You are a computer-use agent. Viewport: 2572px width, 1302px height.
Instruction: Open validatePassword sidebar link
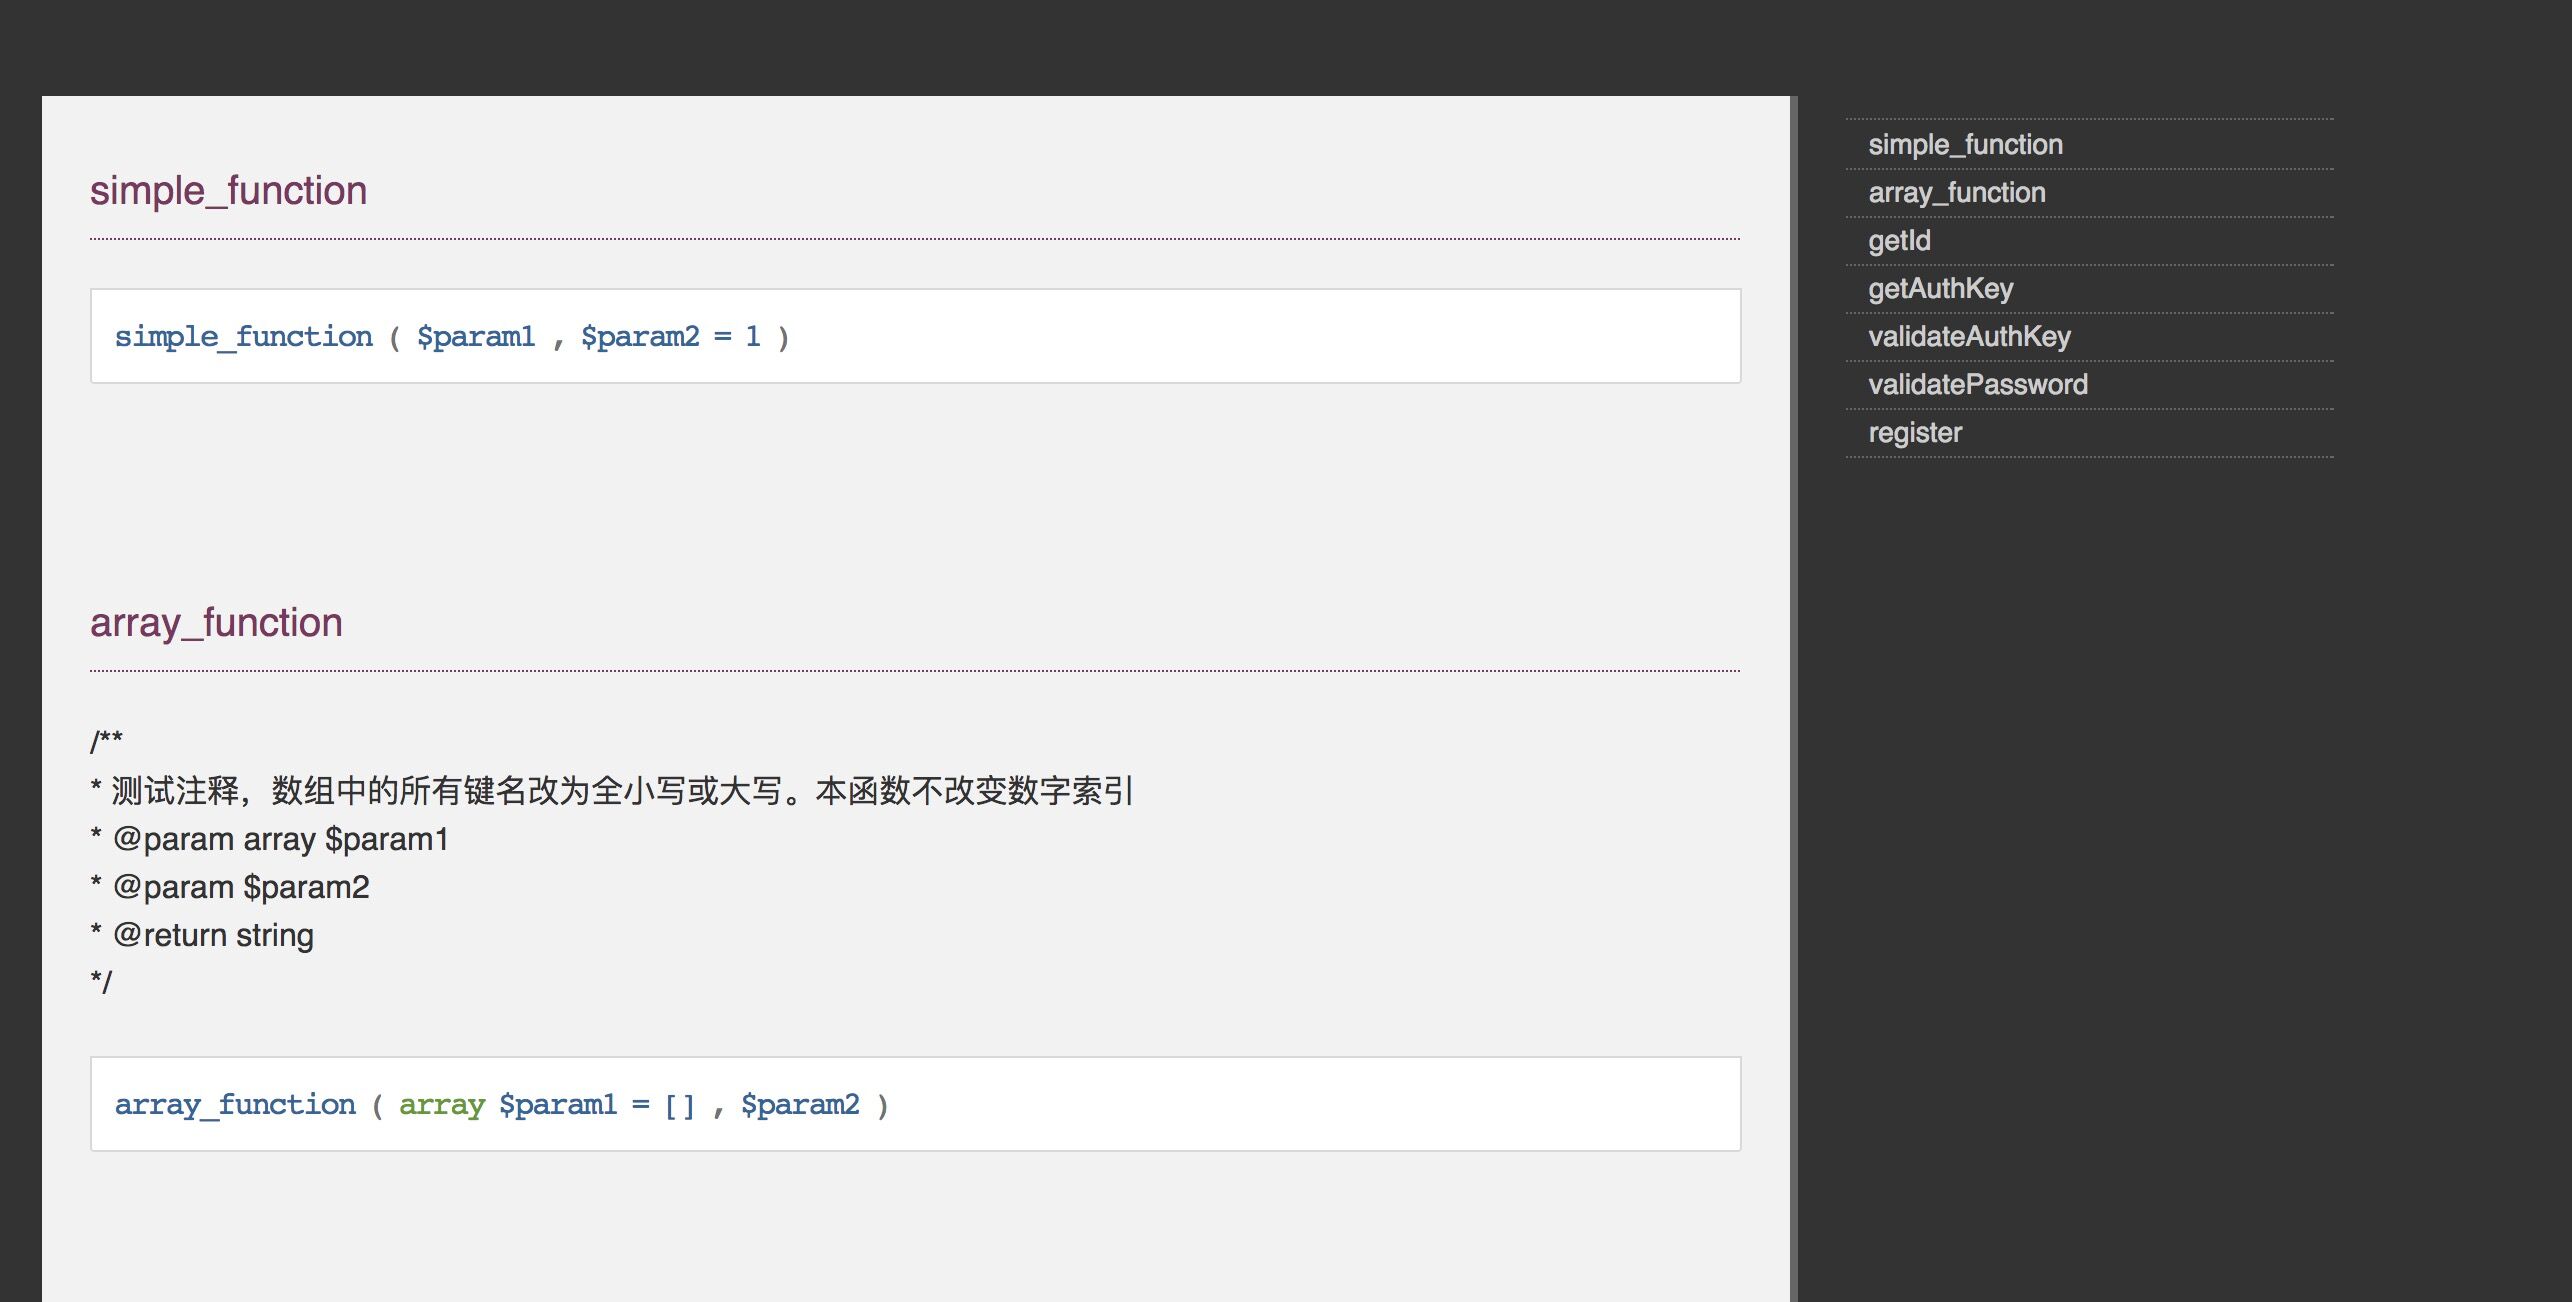pyautogui.click(x=1977, y=385)
